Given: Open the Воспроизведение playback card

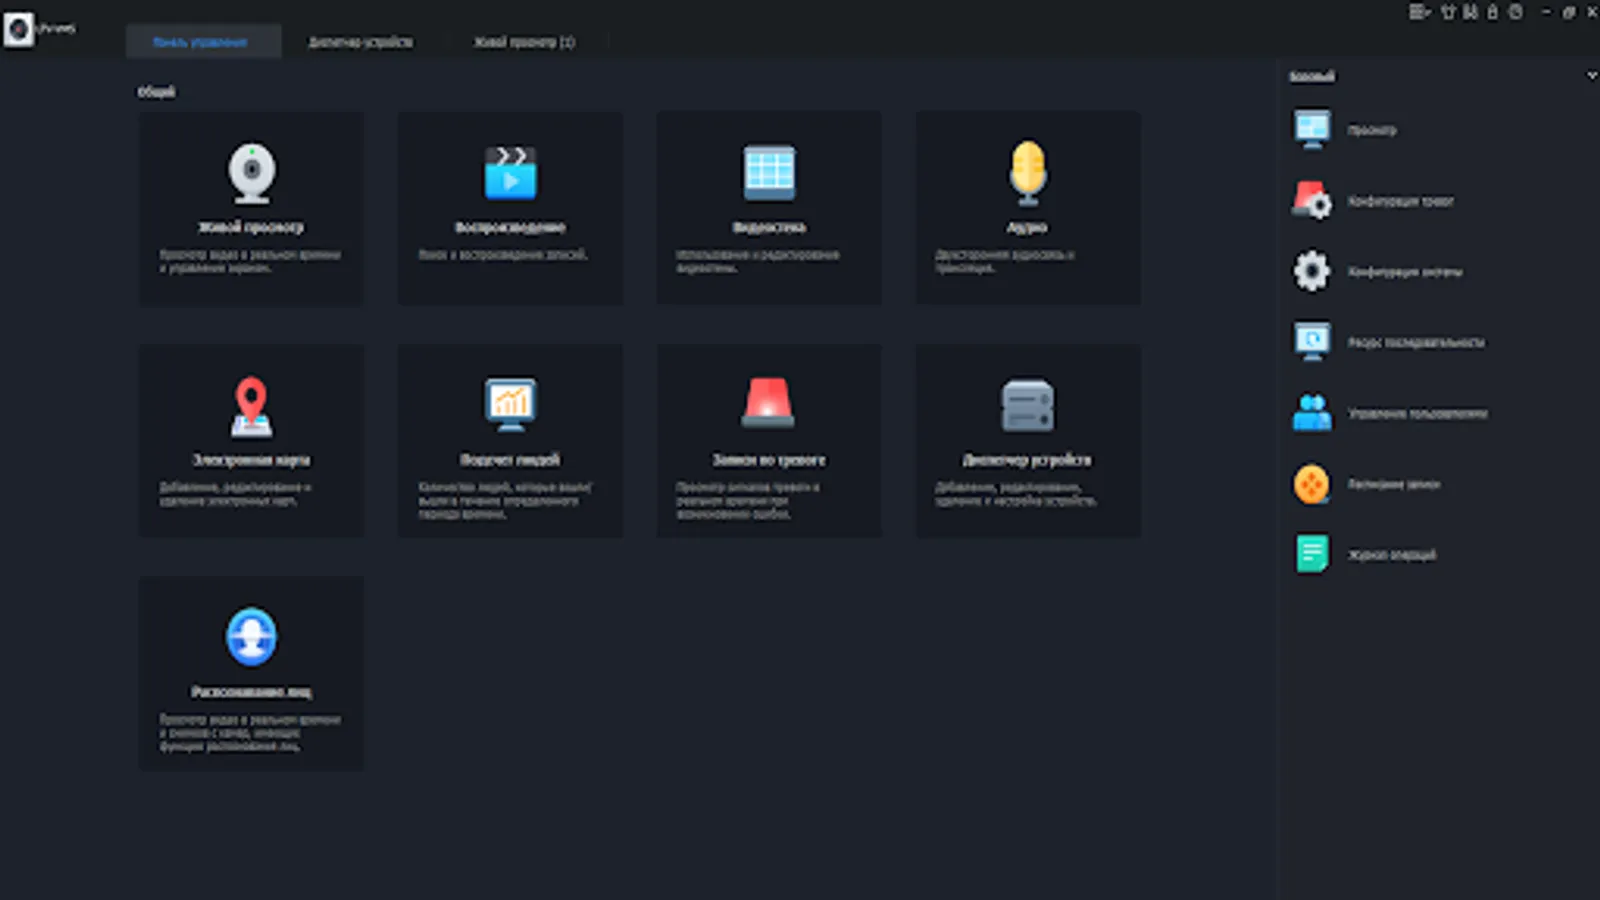Looking at the screenshot, I should [510, 208].
